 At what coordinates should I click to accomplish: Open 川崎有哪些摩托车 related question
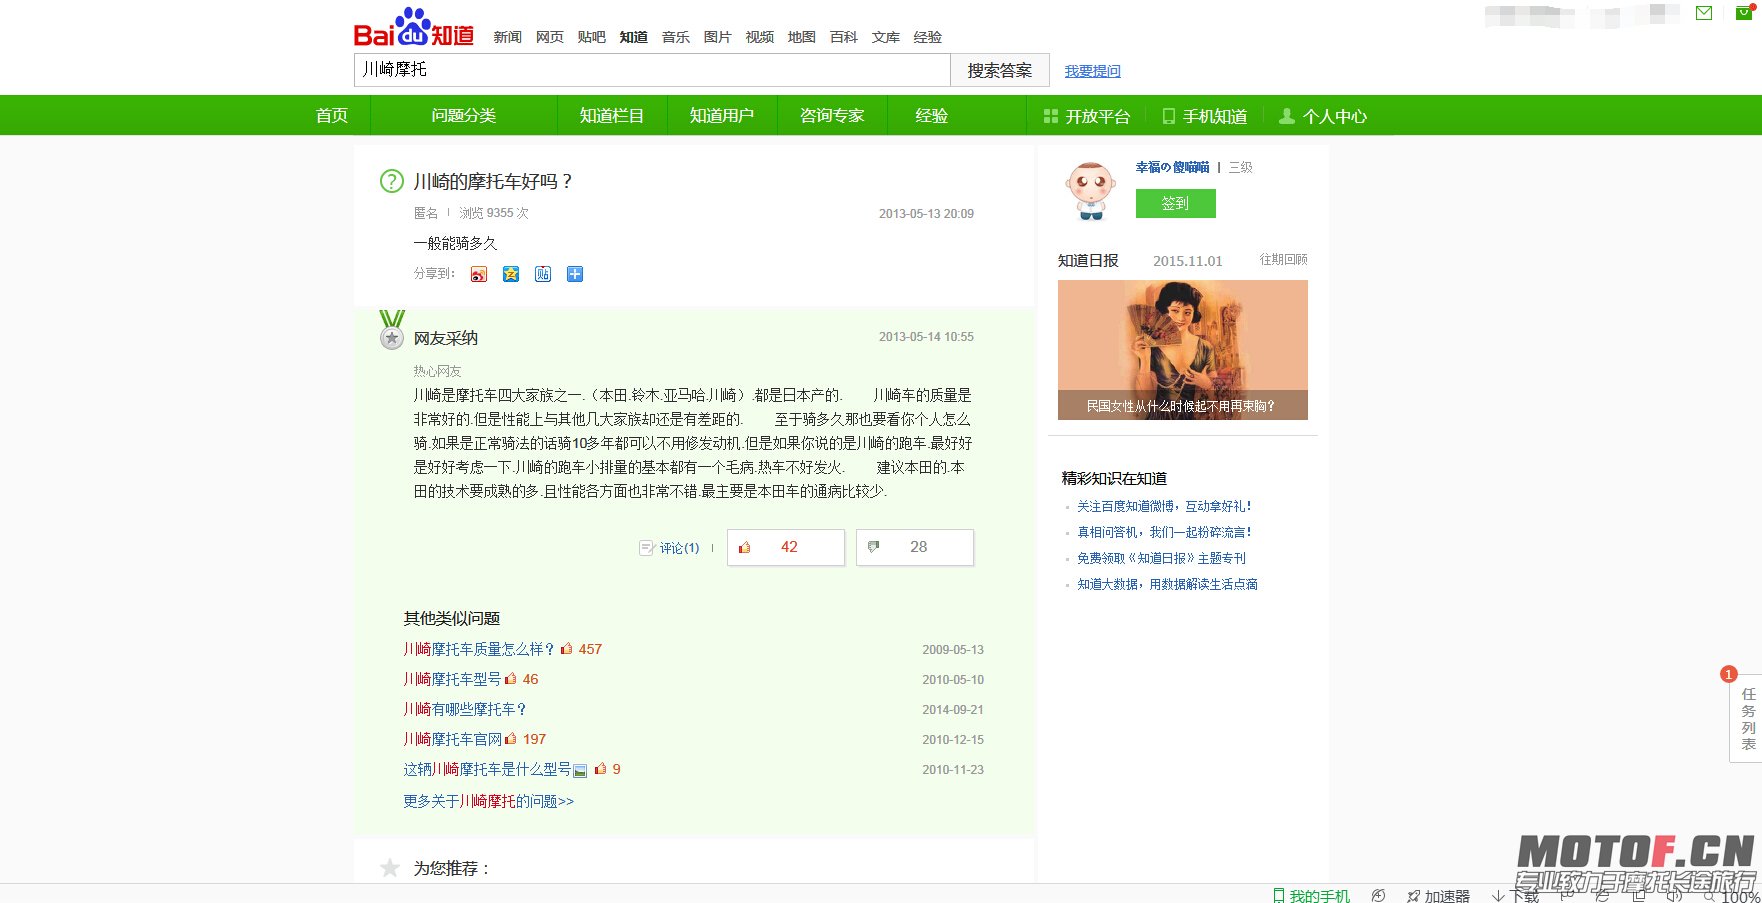[465, 709]
